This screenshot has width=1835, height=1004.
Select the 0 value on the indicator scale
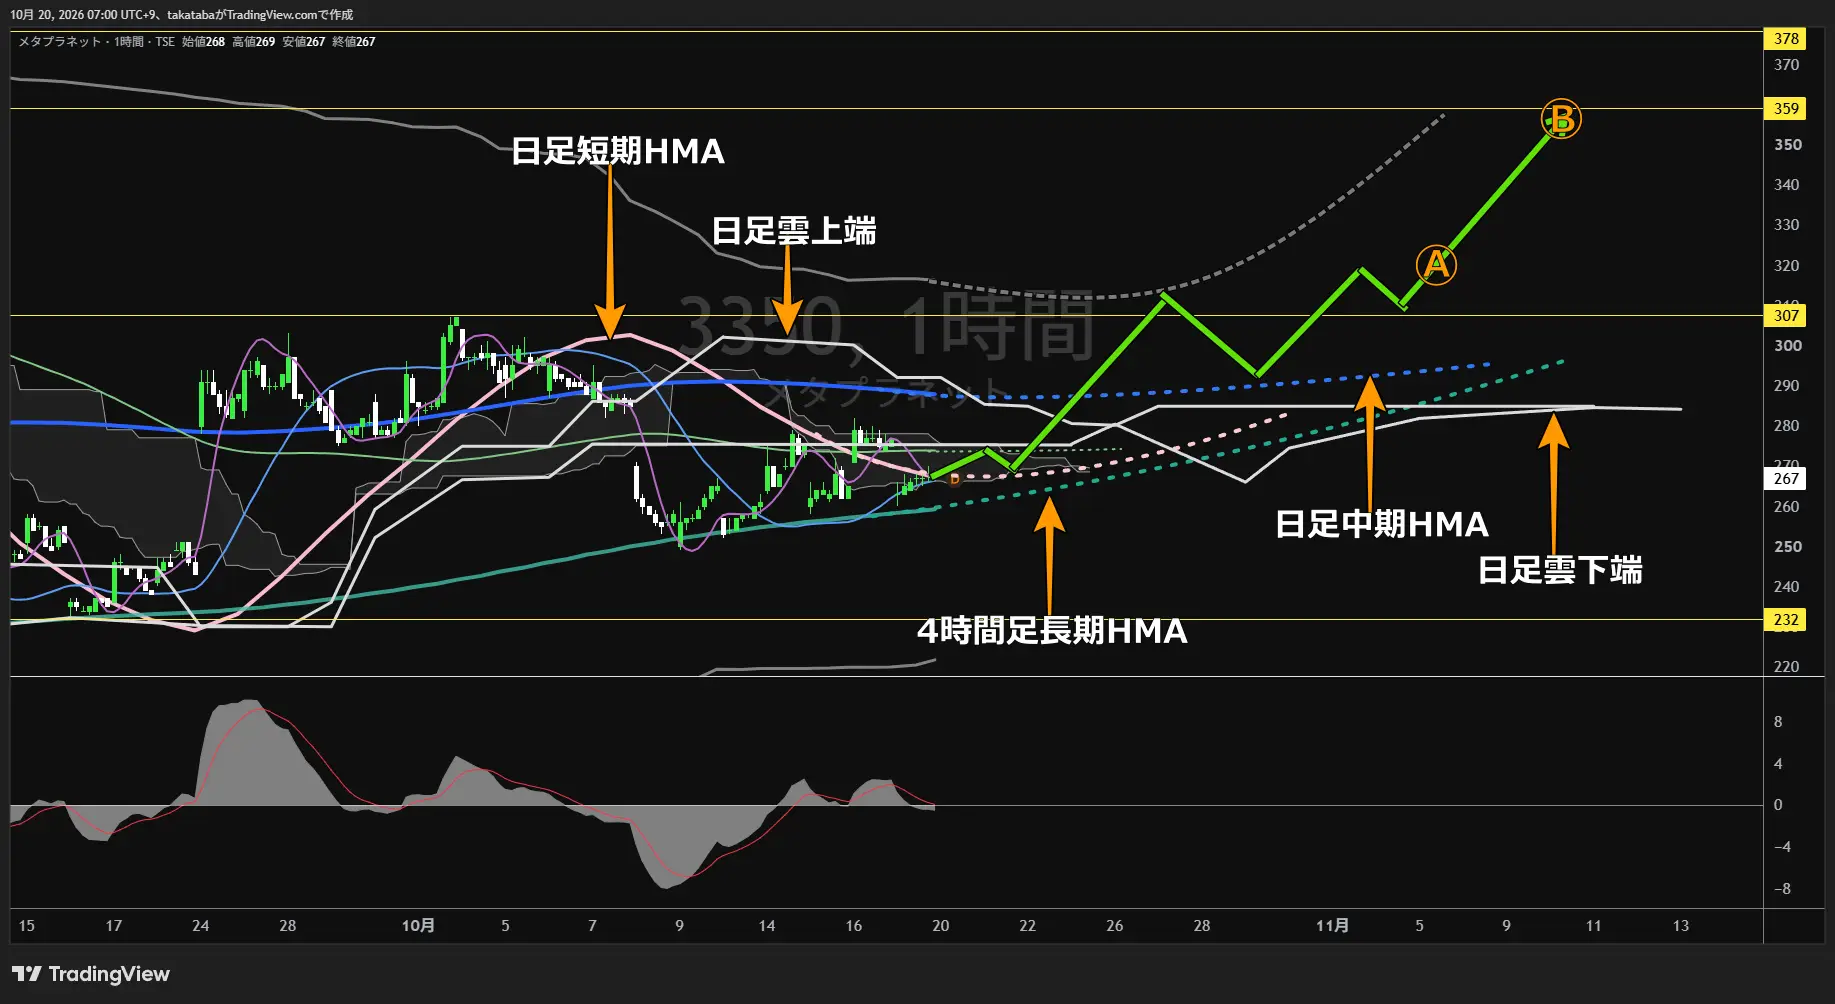tap(1778, 805)
